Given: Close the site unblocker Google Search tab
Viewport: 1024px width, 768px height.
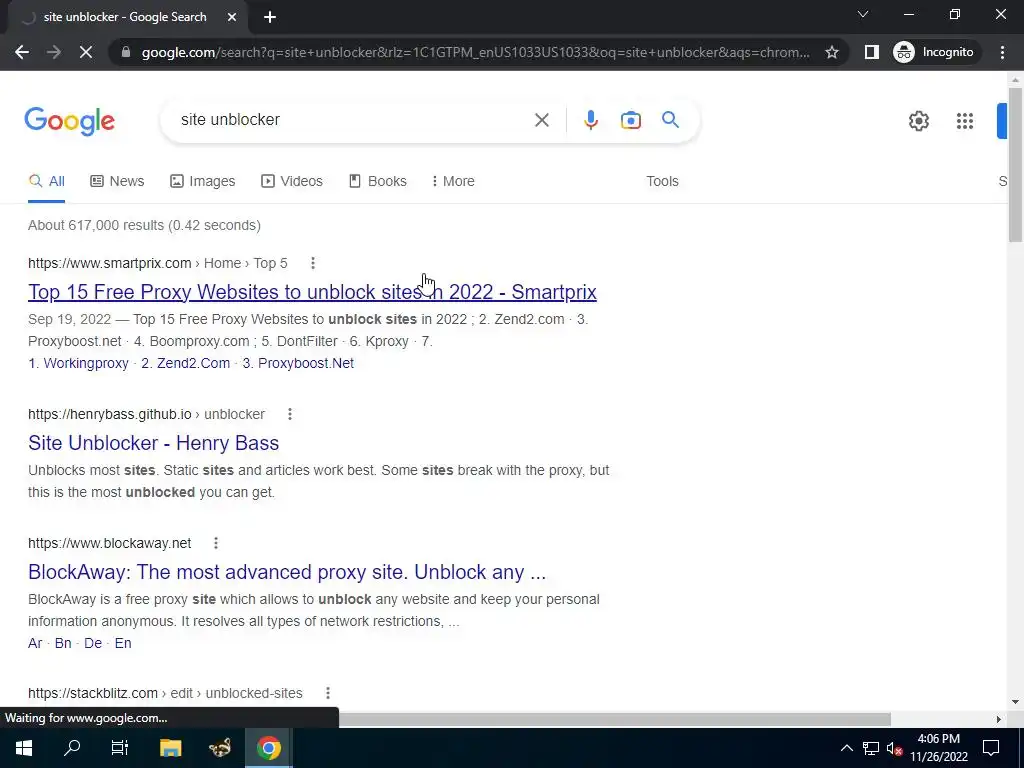Looking at the screenshot, I should pyautogui.click(x=232, y=17).
